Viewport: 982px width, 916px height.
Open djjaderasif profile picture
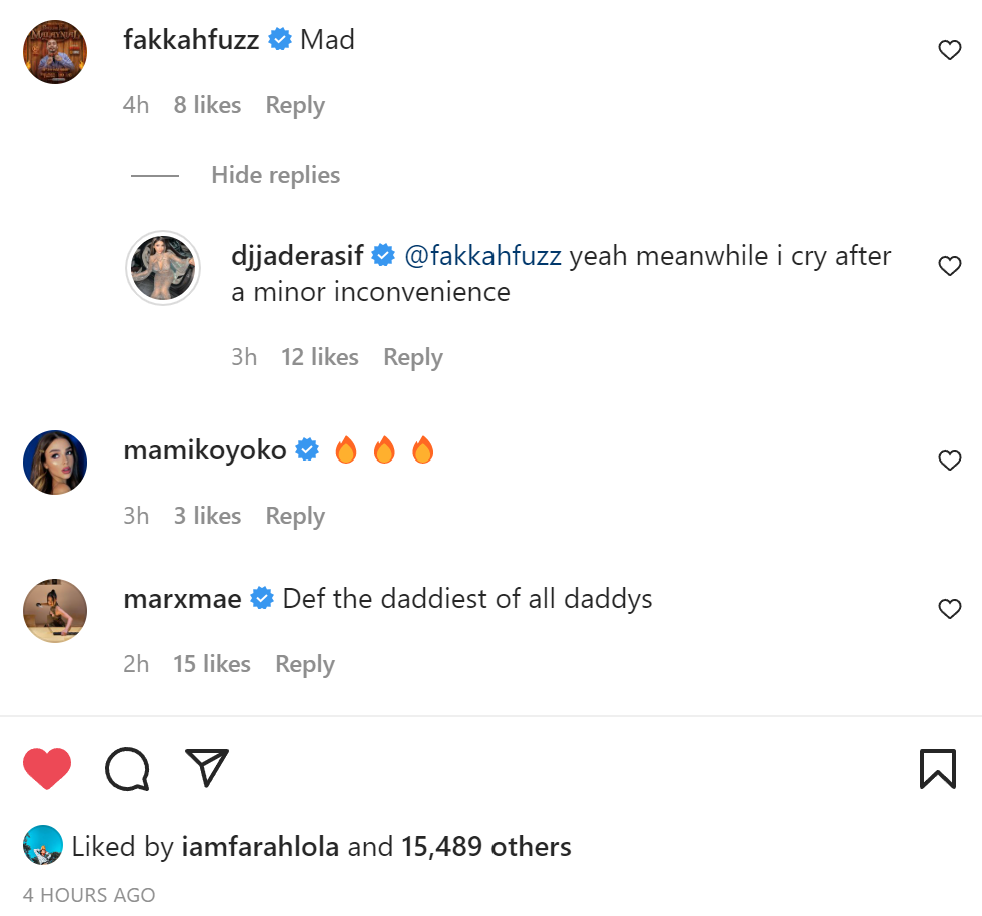[x=163, y=267]
